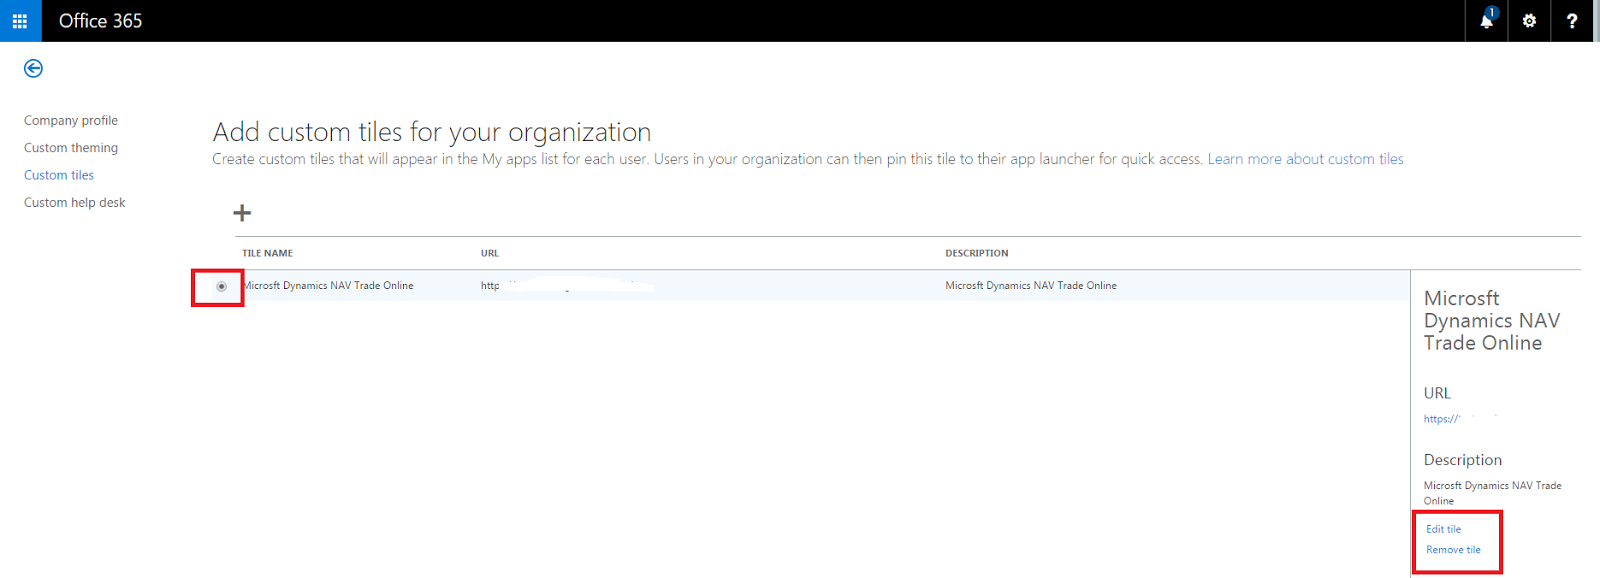Click the TILE NAME column header
The width and height of the screenshot is (1600, 578).
(267, 253)
